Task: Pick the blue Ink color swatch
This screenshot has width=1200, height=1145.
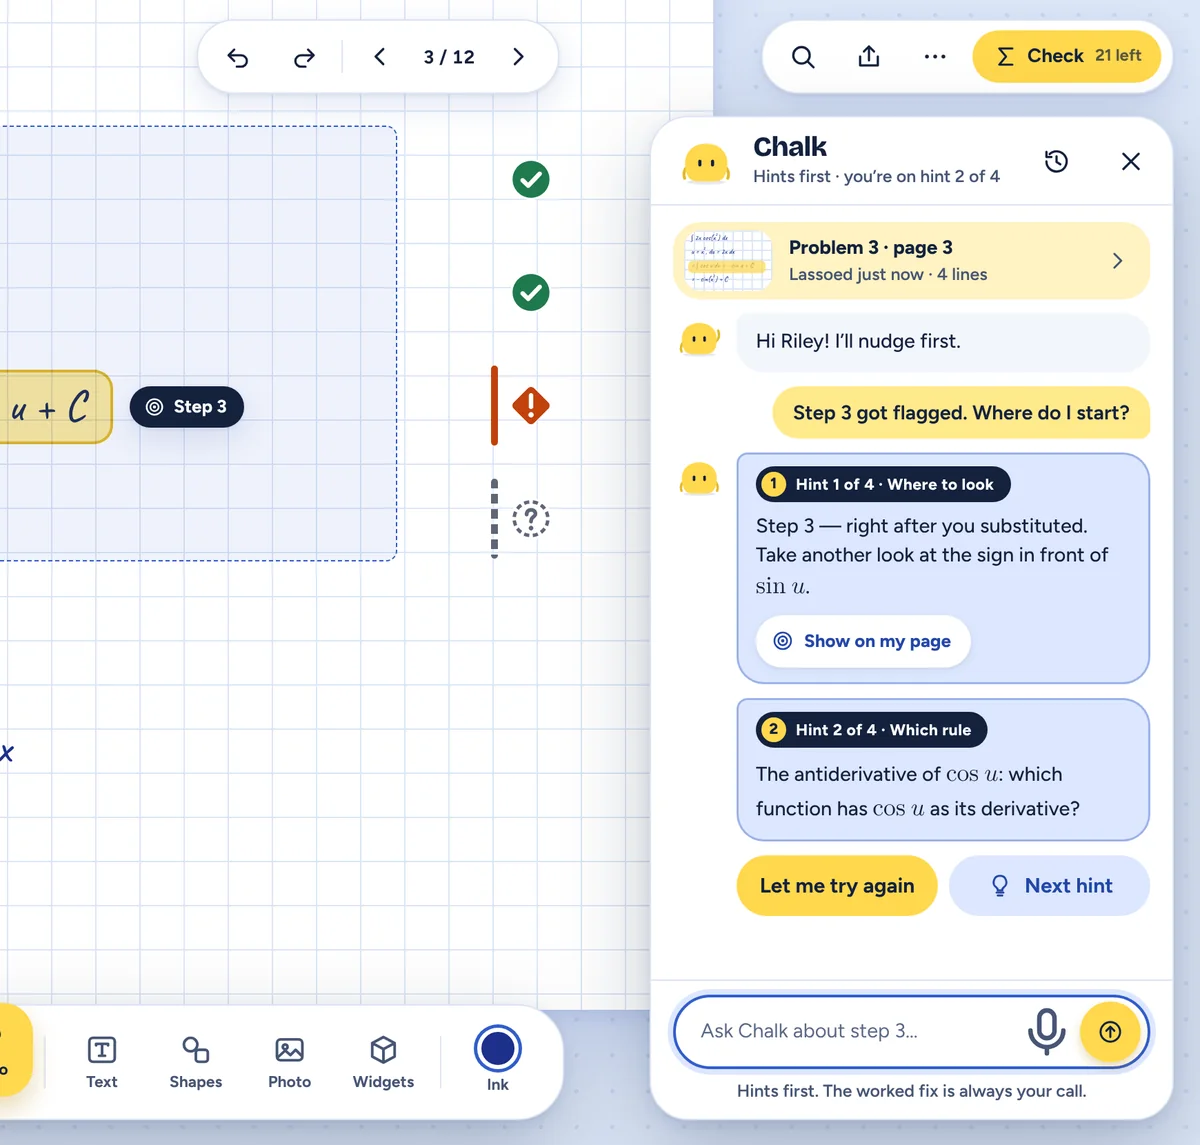Action: tap(498, 1049)
